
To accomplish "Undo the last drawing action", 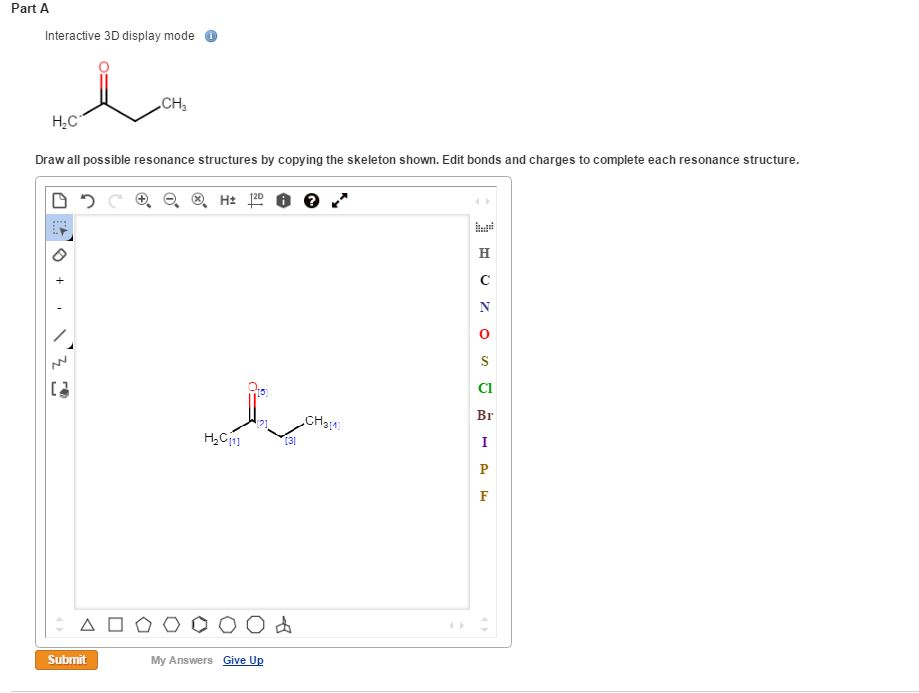I will 89,200.
